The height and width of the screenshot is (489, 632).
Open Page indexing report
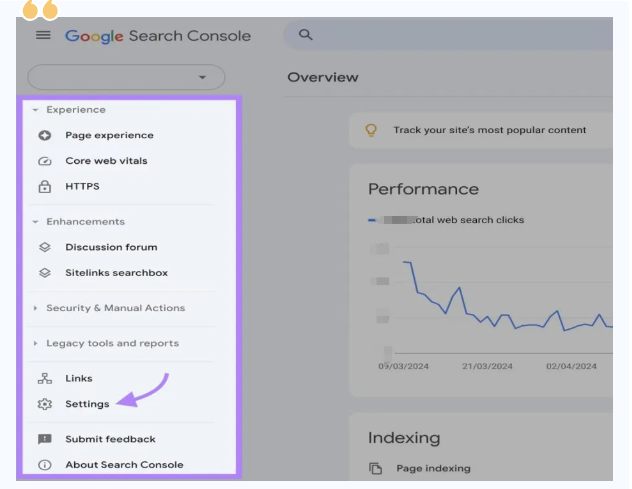coord(433,468)
